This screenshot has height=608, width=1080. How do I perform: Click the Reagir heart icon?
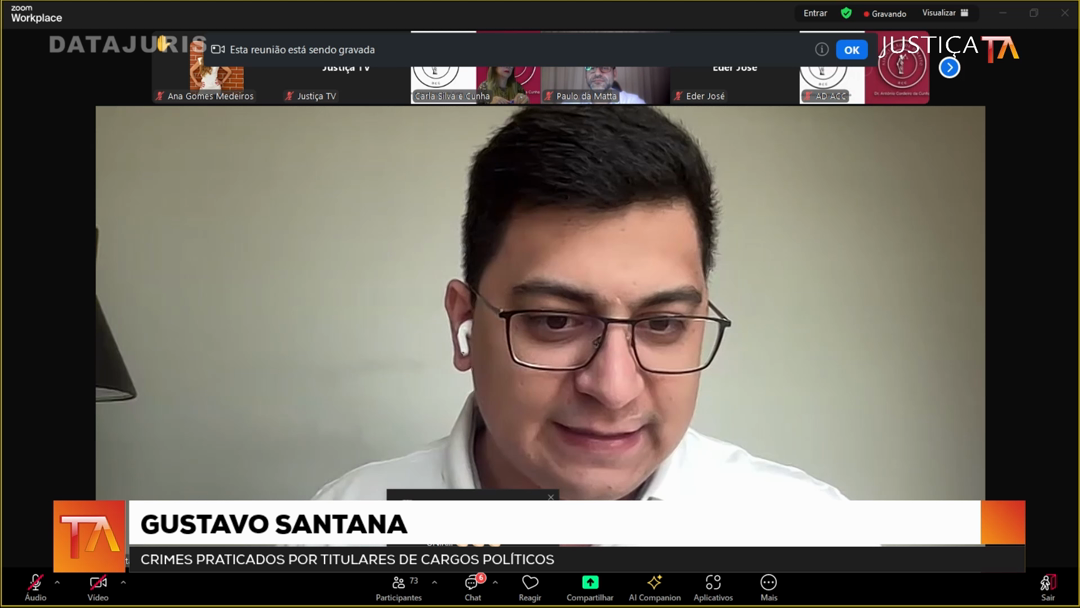tap(530, 584)
